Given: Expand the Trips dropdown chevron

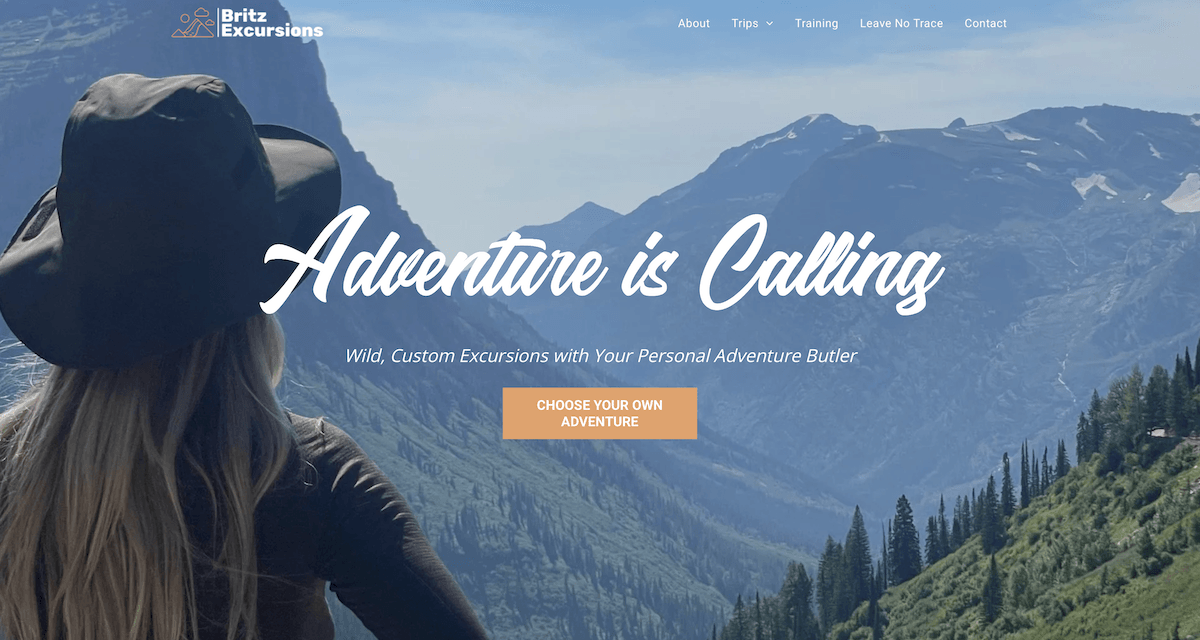Looking at the screenshot, I should 769,24.
